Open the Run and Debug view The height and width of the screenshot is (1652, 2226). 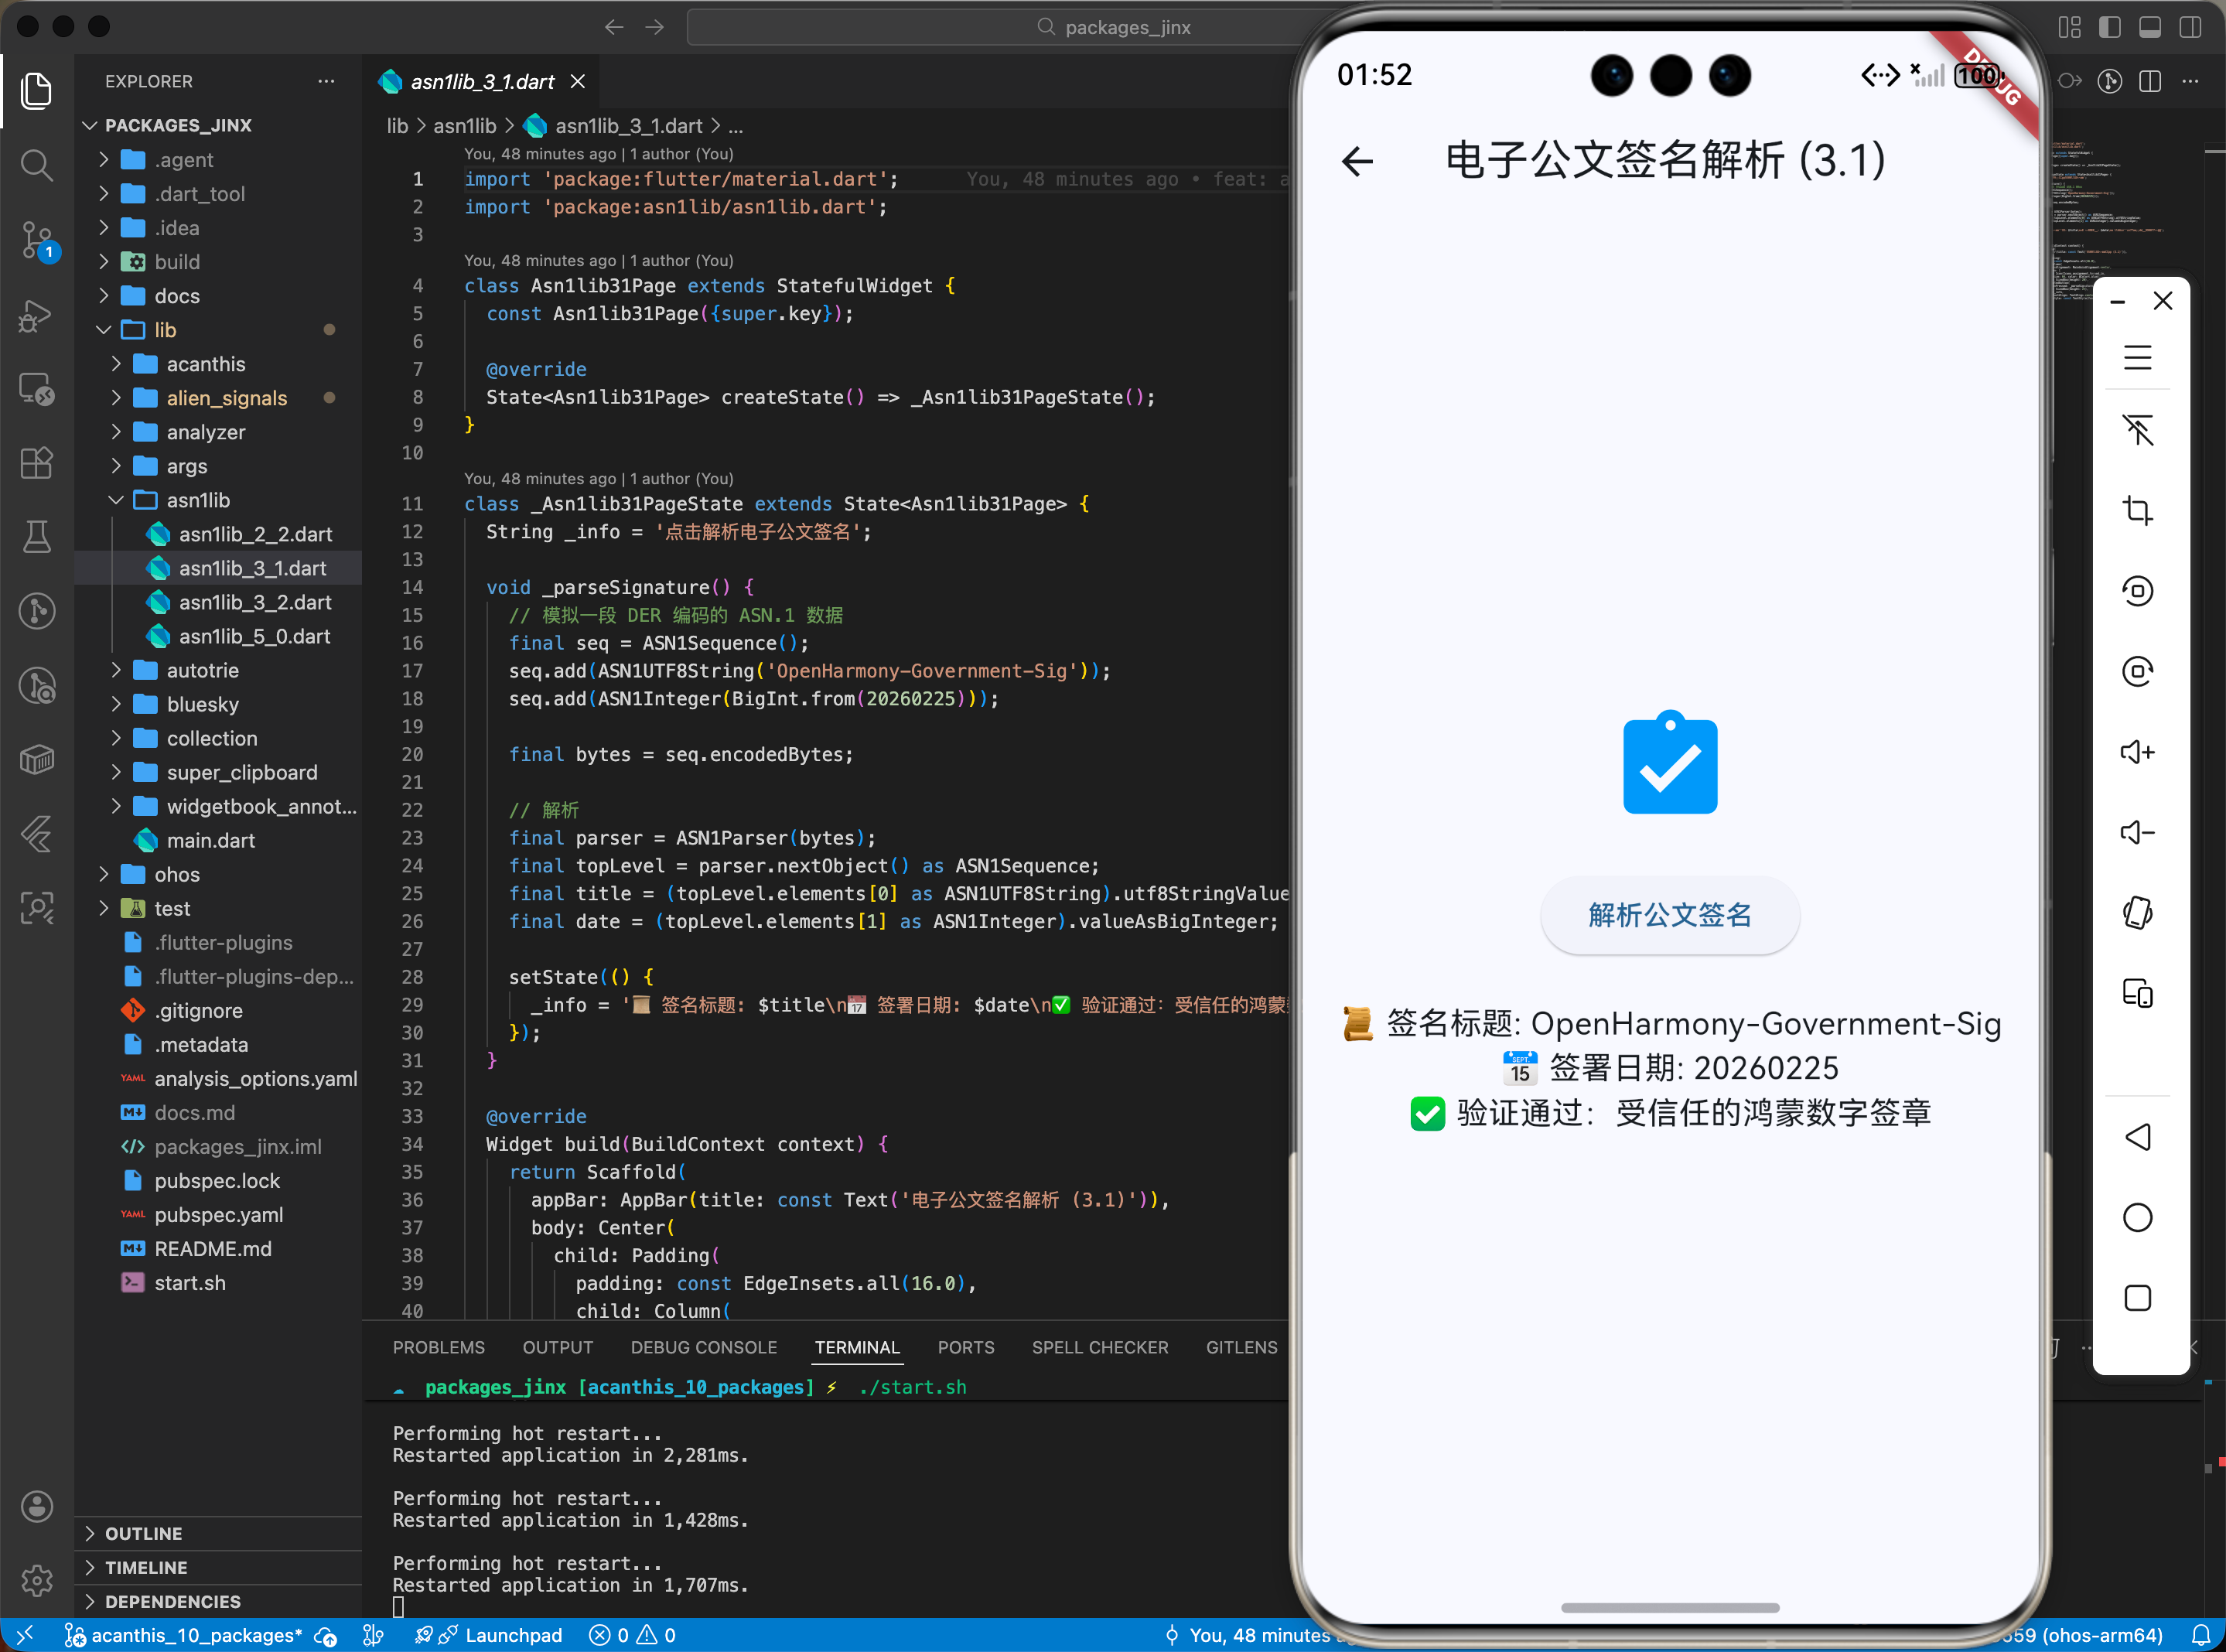click(x=37, y=316)
